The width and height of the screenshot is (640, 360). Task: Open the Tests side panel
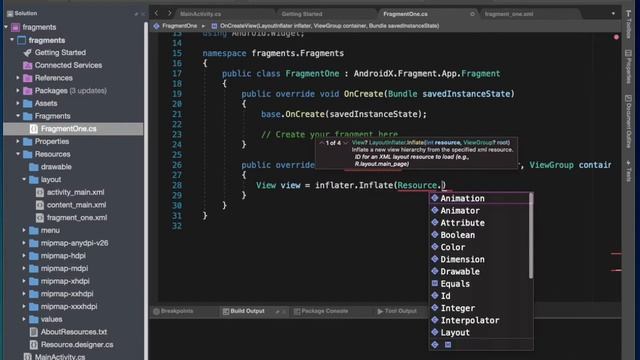pos(629,171)
